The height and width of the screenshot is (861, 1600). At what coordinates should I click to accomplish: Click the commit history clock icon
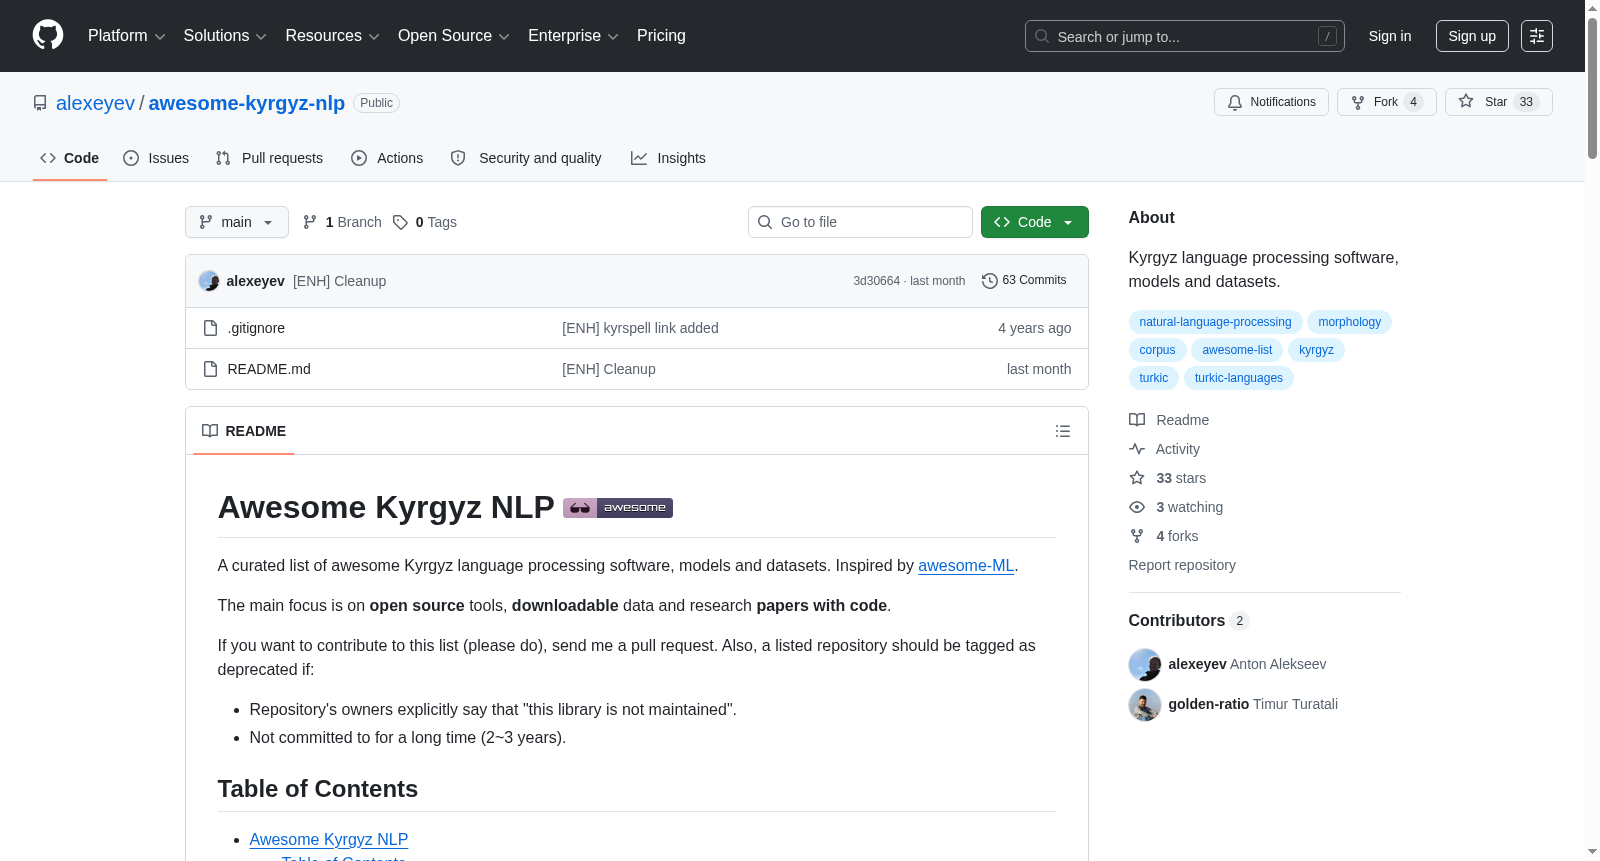click(990, 281)
